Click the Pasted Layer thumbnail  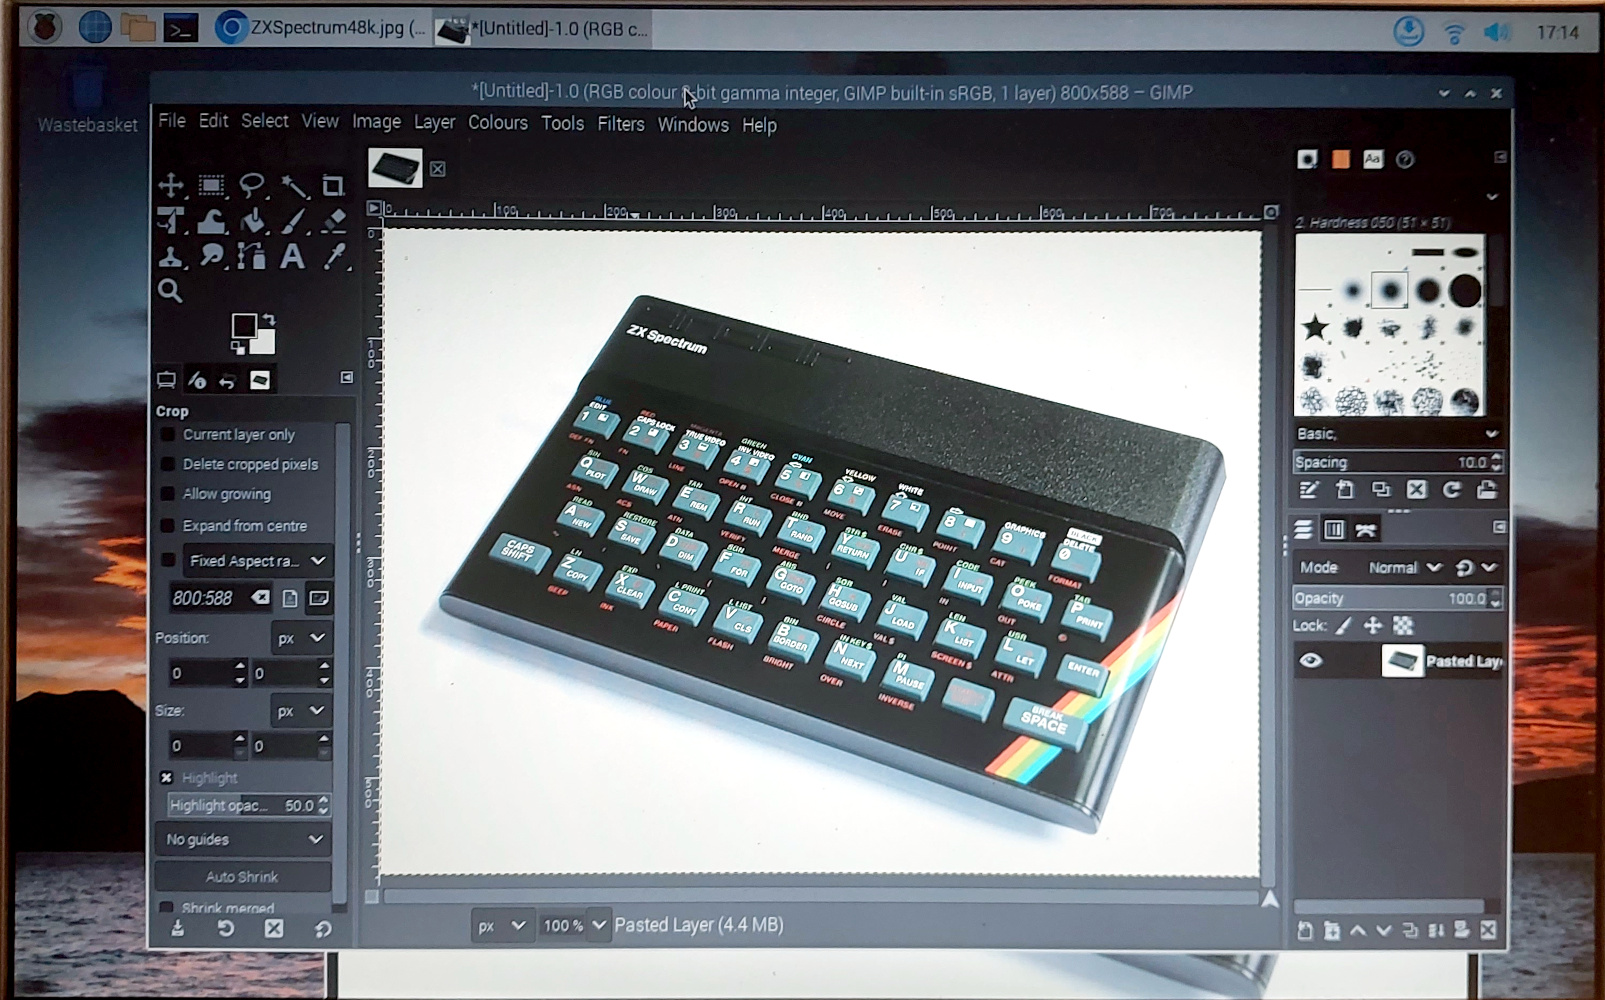[x=1404, y=660]
